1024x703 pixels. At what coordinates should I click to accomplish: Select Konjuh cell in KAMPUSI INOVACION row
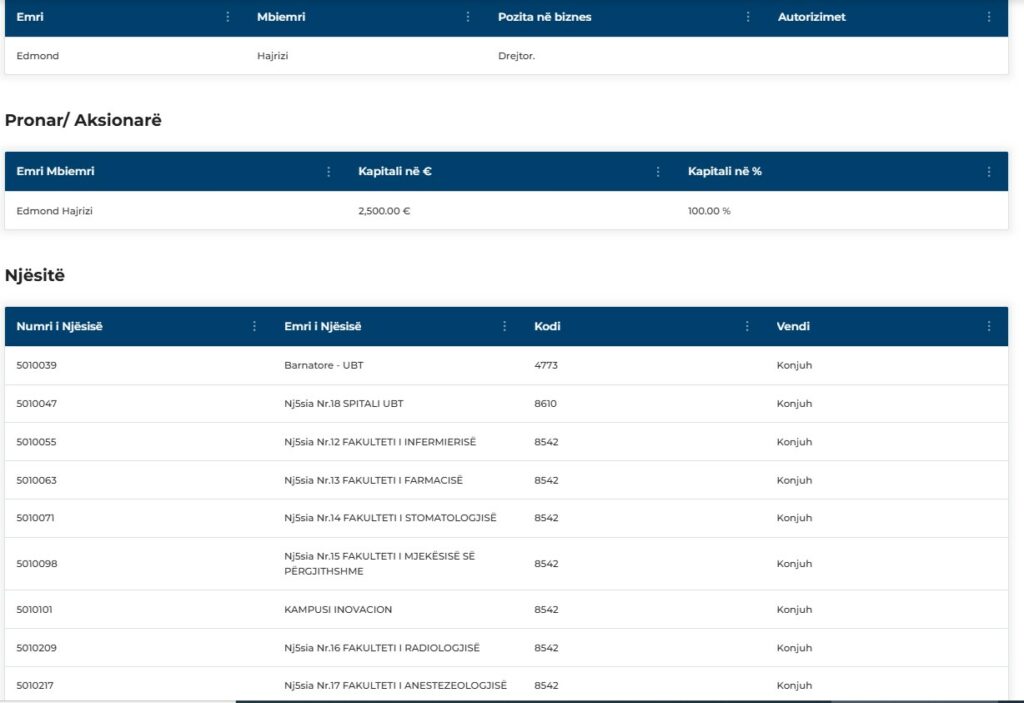point(794,610)
